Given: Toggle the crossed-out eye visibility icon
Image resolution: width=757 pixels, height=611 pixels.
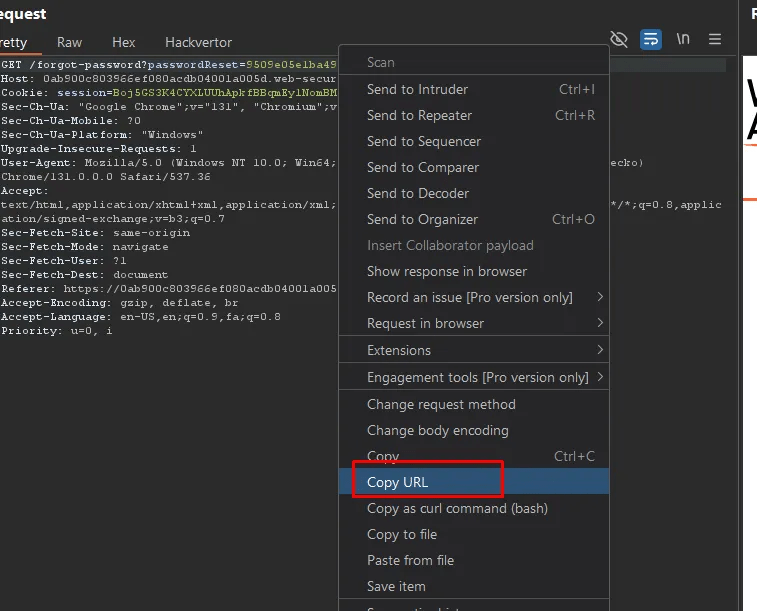Looking at the screenshot, I should (x=619, y=39).
